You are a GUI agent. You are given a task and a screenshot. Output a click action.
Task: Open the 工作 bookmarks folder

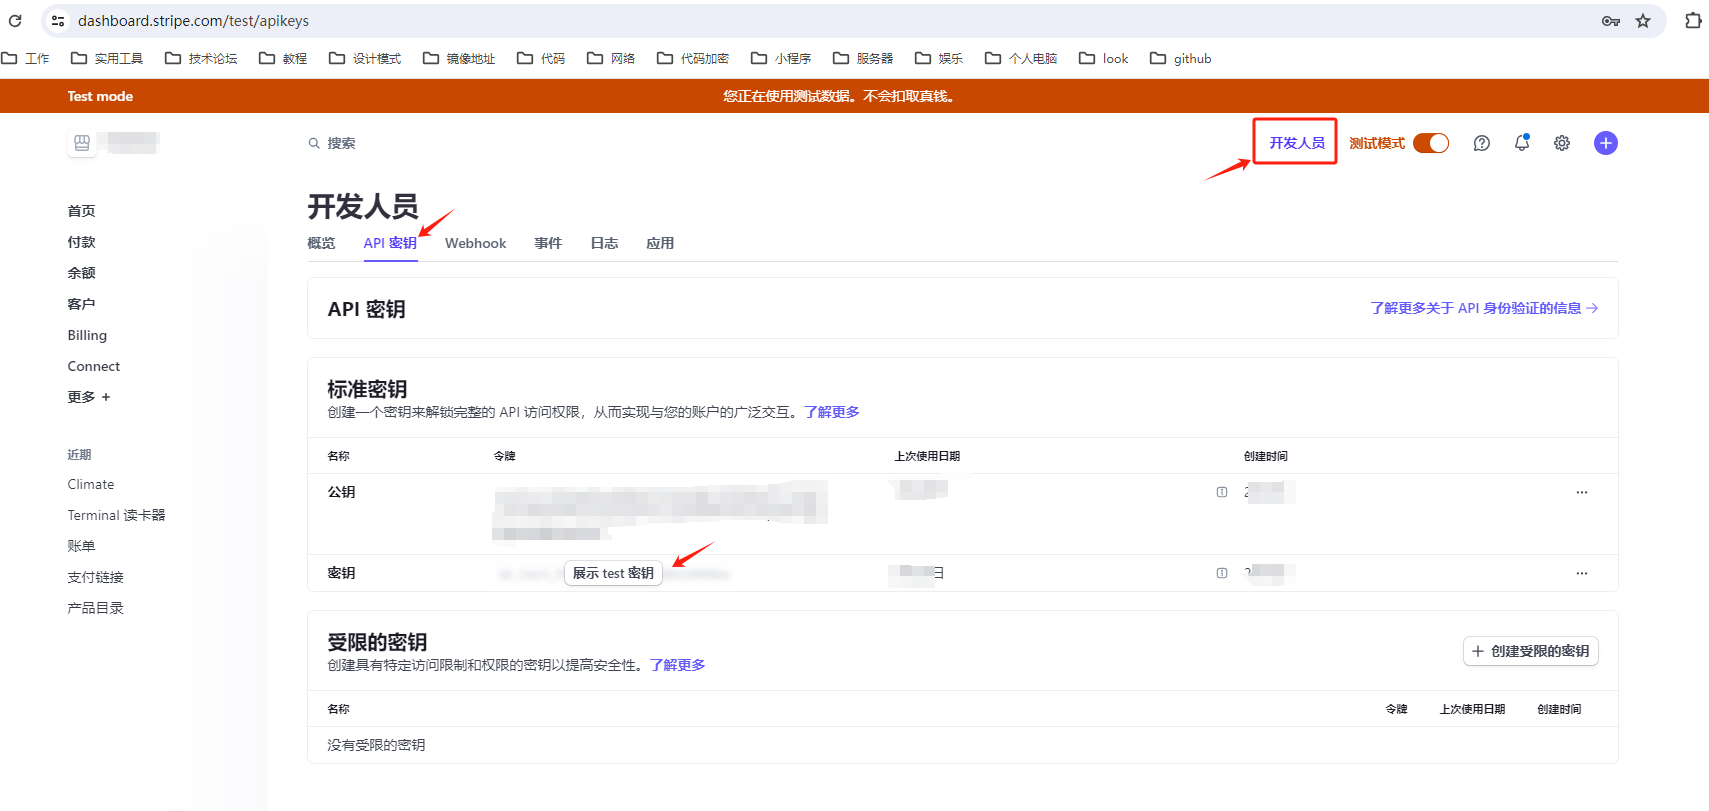click(x=26, y=58)
